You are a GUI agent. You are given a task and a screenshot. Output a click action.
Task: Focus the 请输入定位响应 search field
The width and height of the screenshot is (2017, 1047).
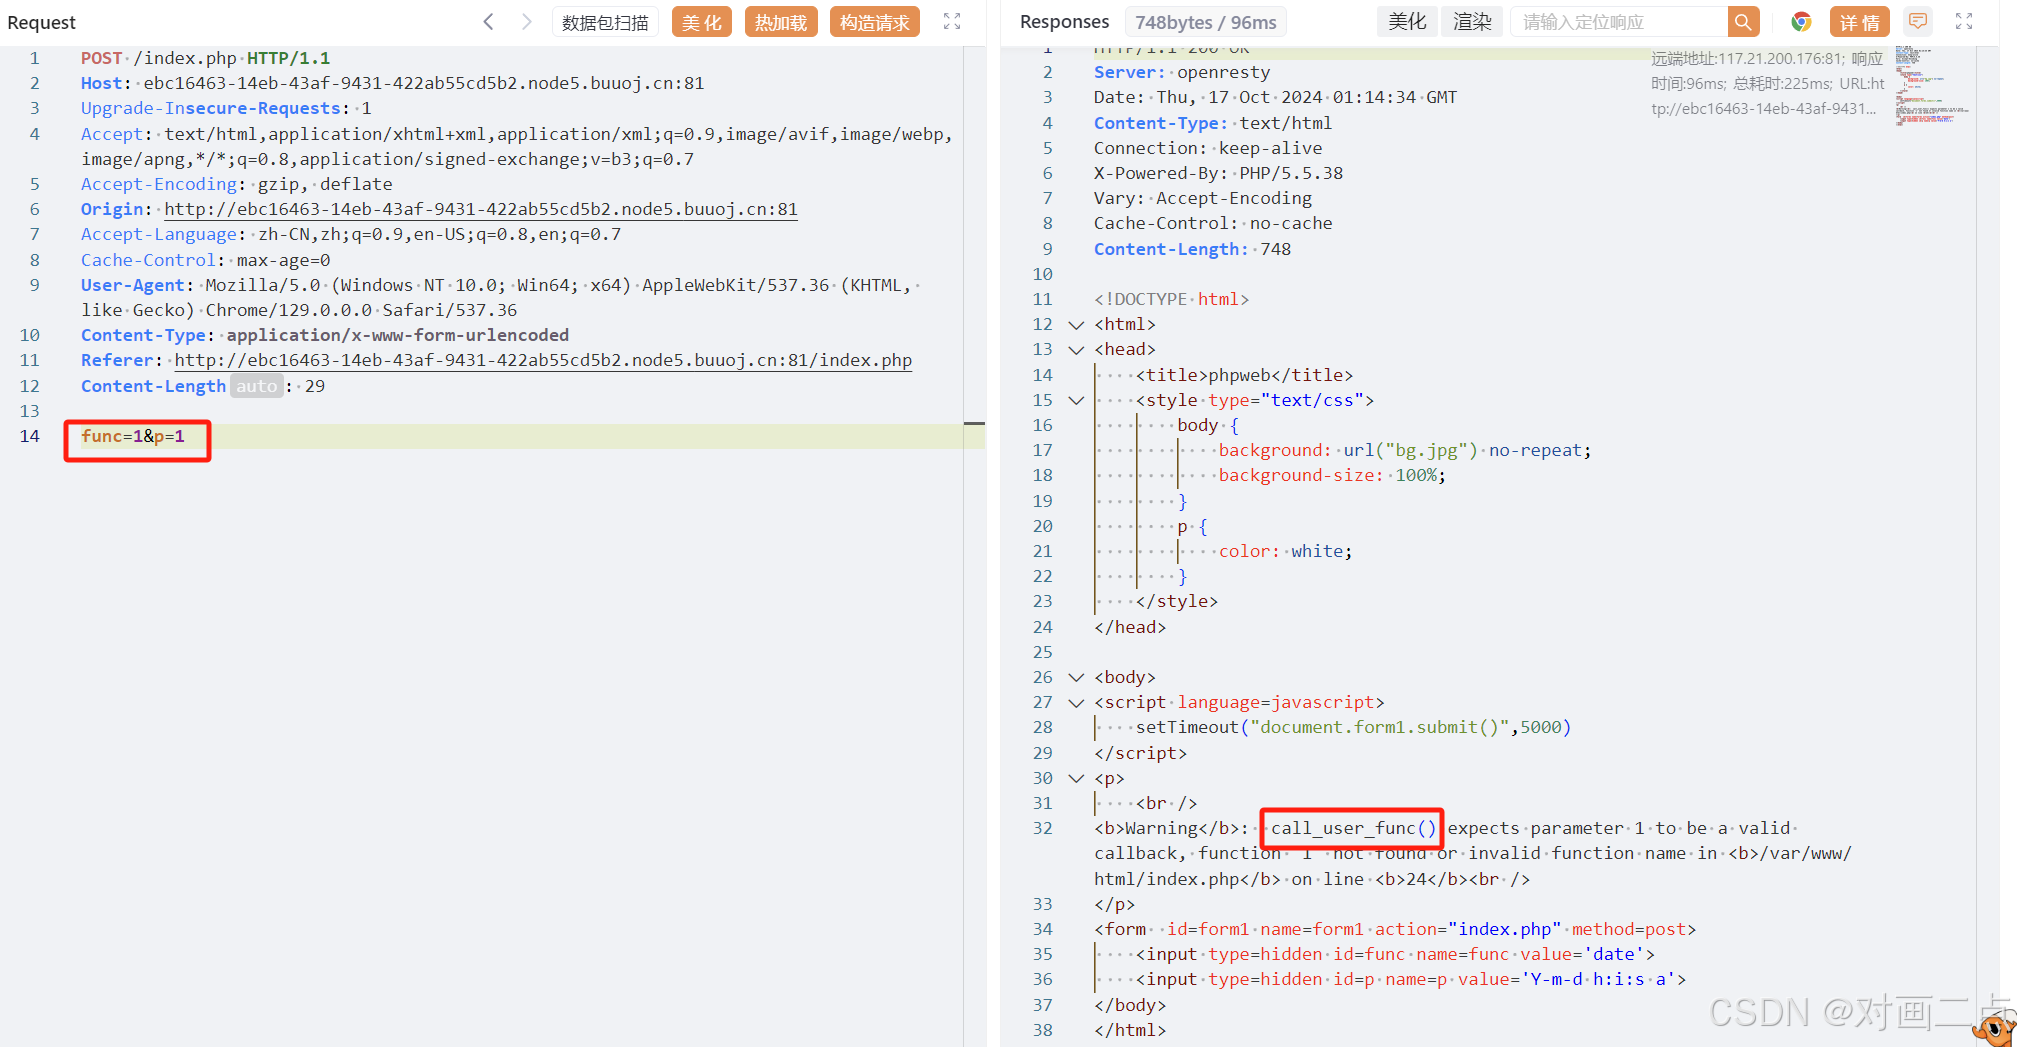click(x=1620, y=22)
